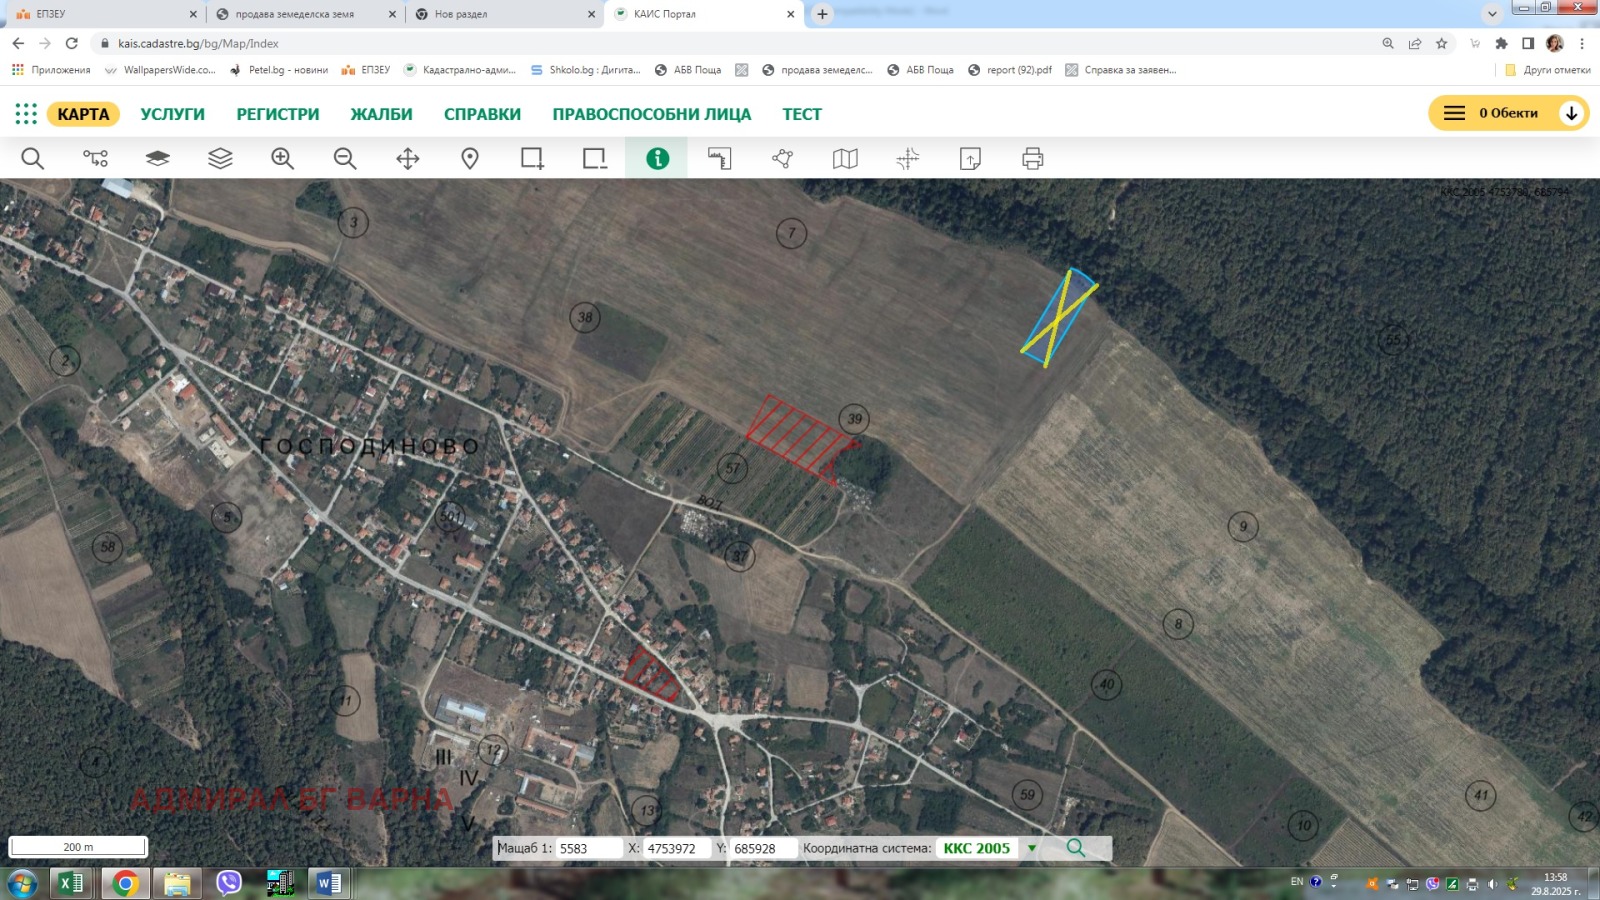
Task: Select the location marker tool
Action: point(469,157)
